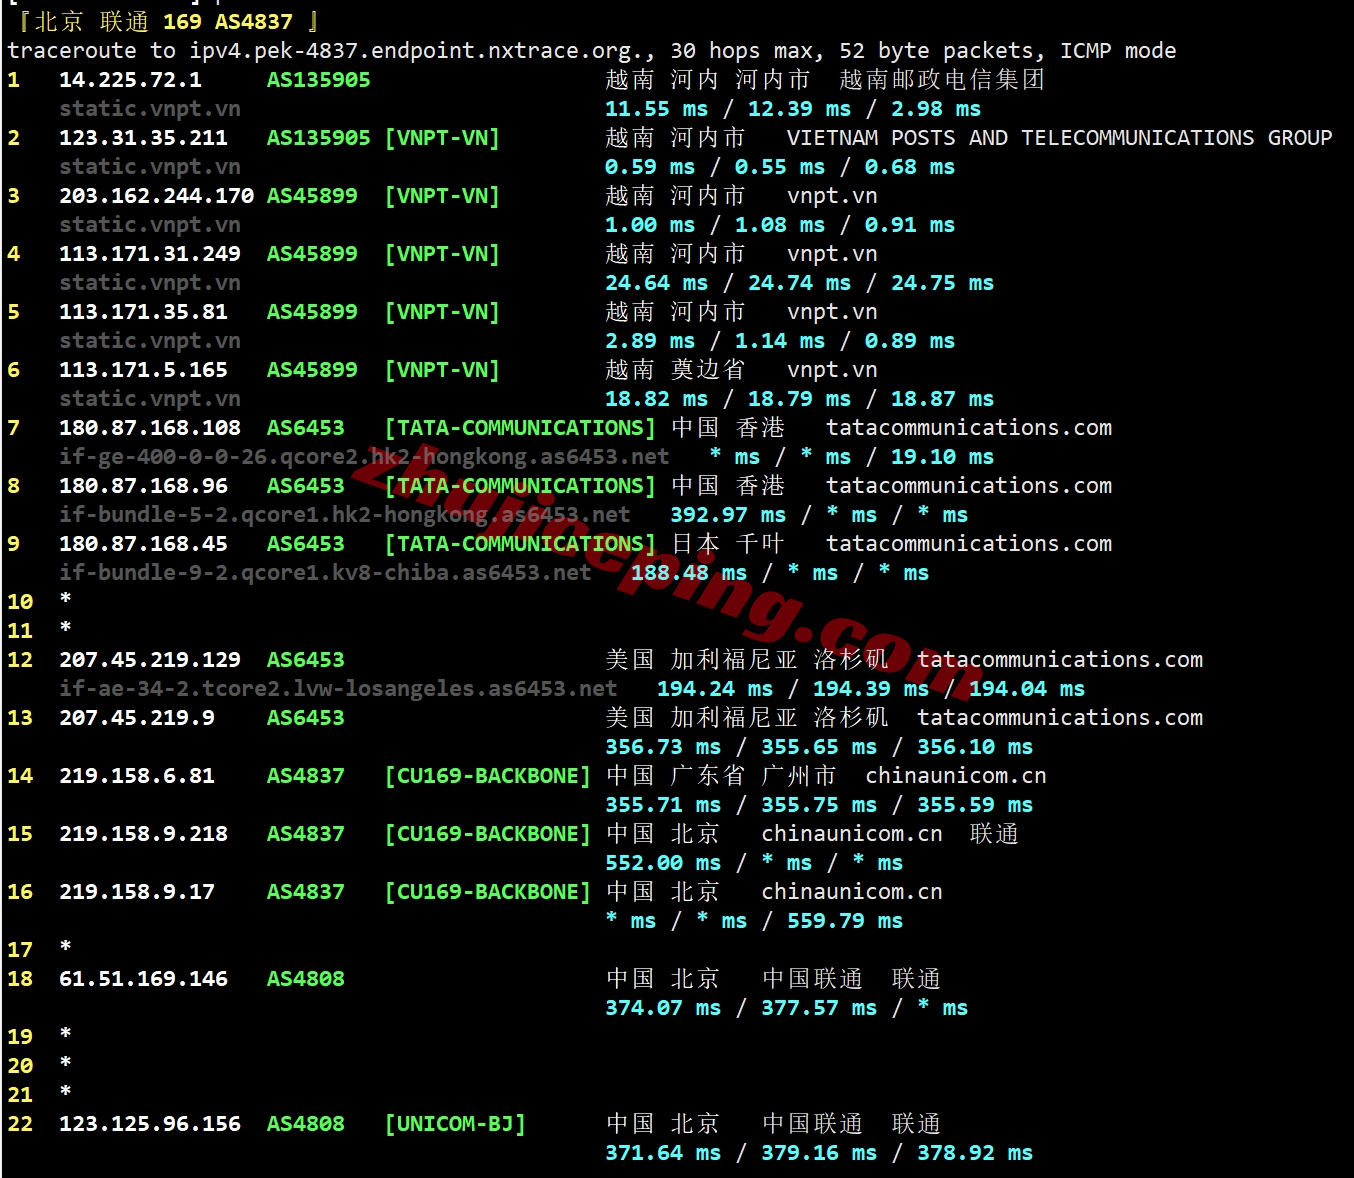Click IP address 219.158.9.218
The image size is (1354, 1178).
(143, 834)
